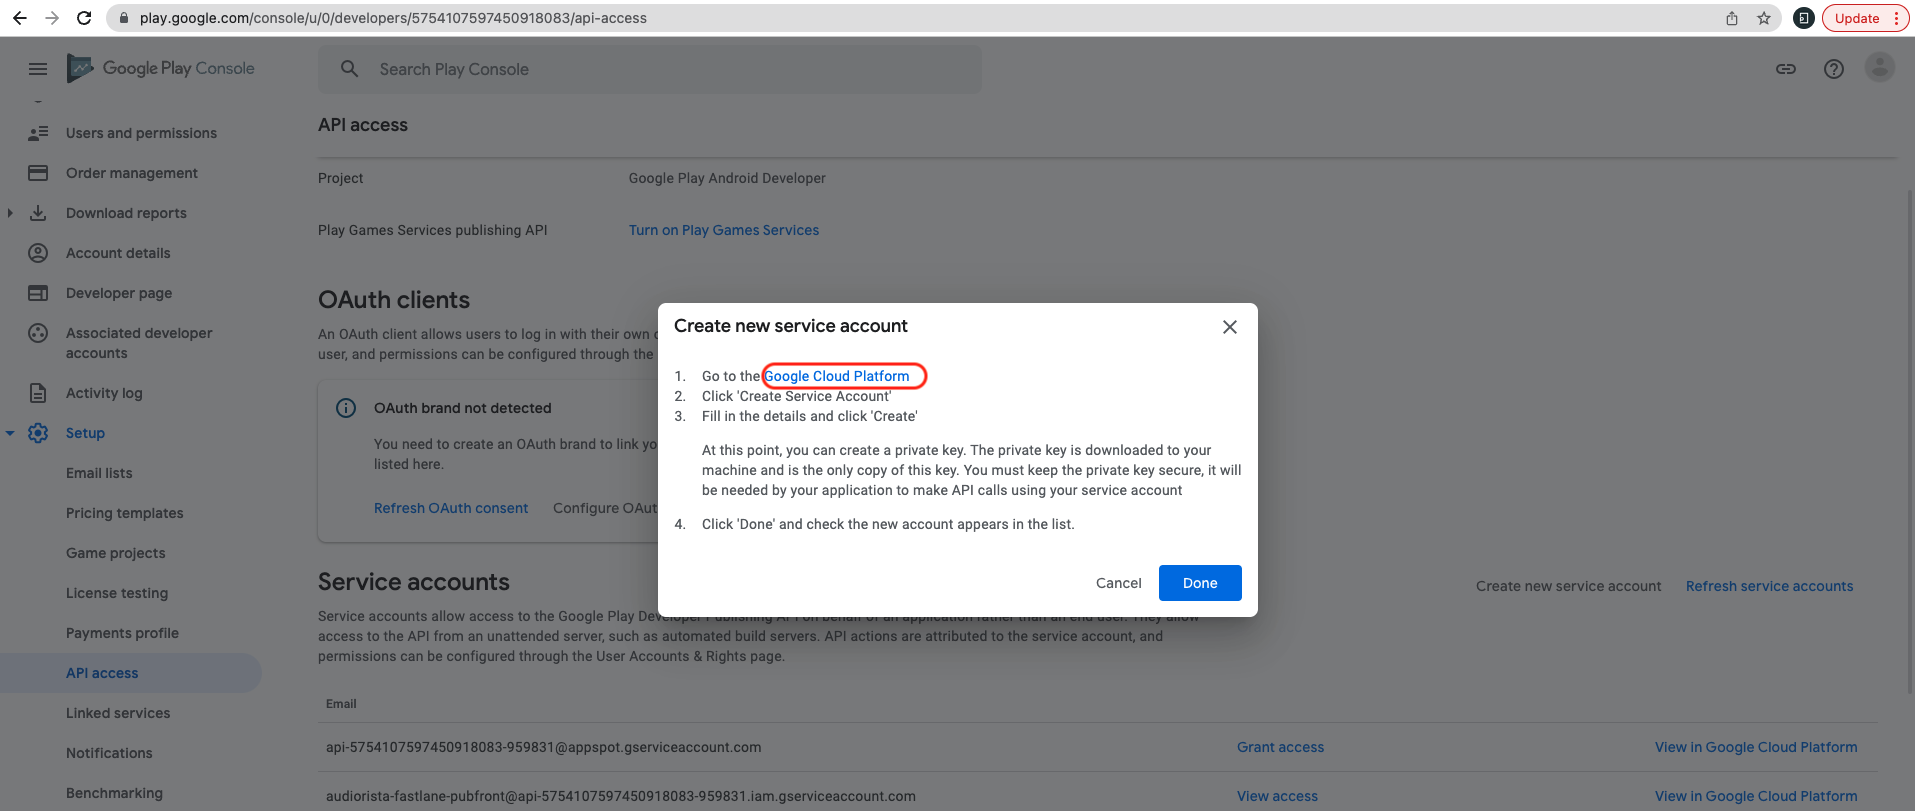Select License testing under Setup
Screen dimensions: 1915x811
[x=117, y=593]
